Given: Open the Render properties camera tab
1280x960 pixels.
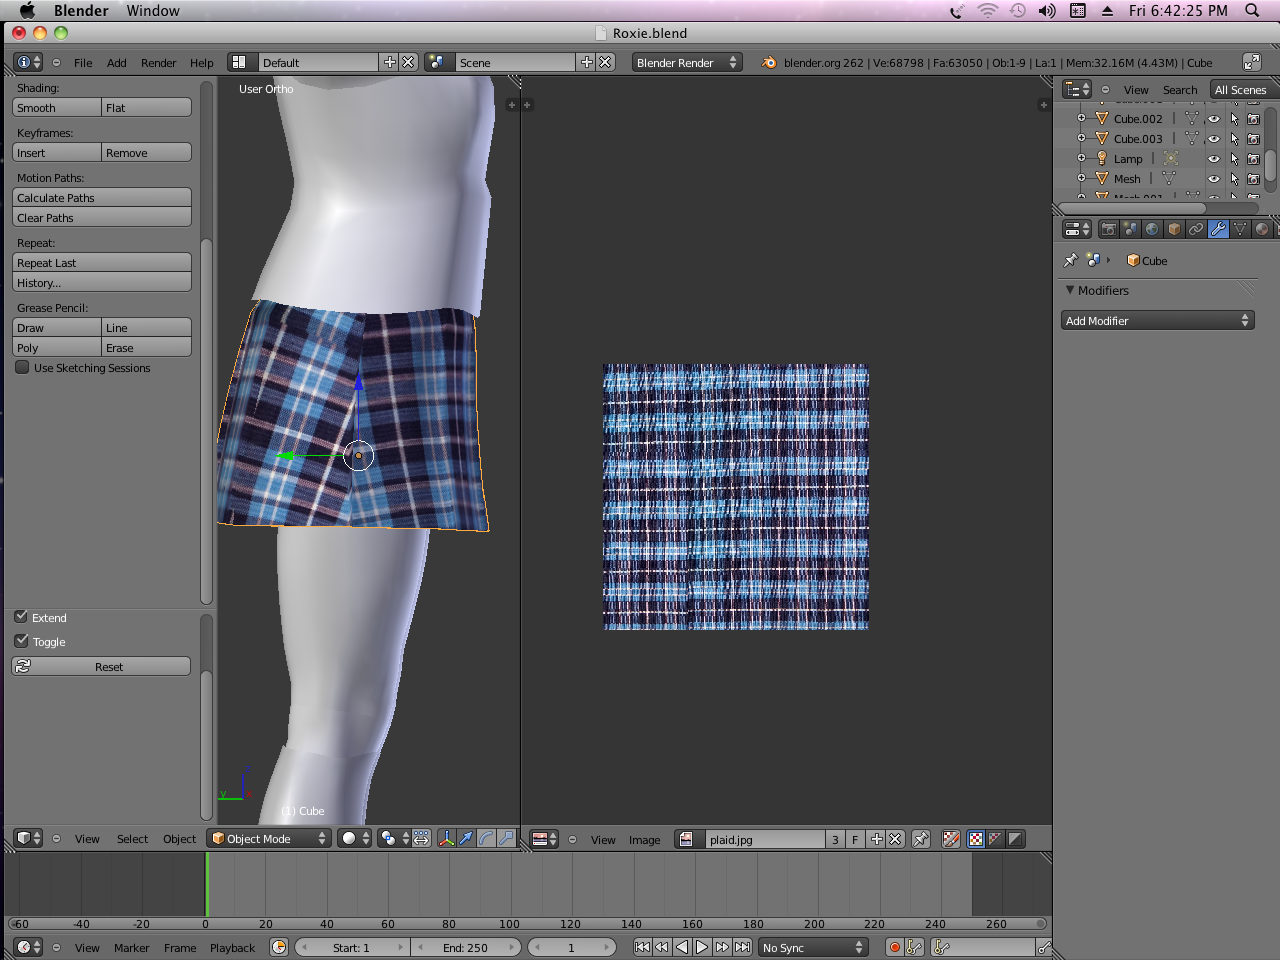Looking at the screenshot, I should 1108,229.
